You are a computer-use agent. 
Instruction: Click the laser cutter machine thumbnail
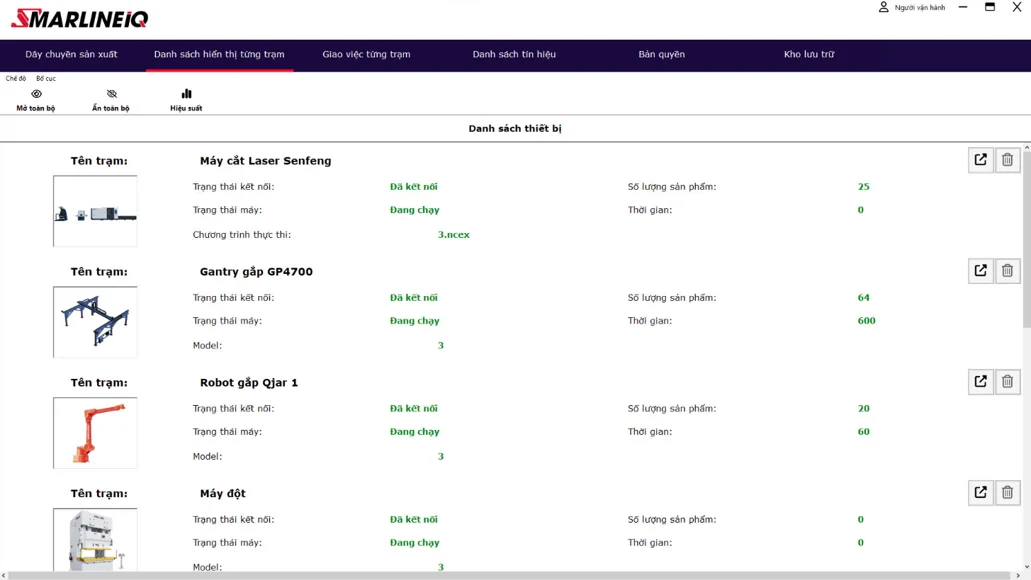click(95, 211)
